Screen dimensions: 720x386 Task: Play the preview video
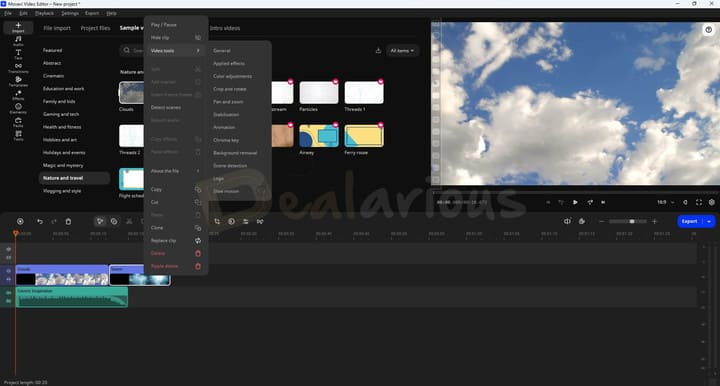coord(575,202)
